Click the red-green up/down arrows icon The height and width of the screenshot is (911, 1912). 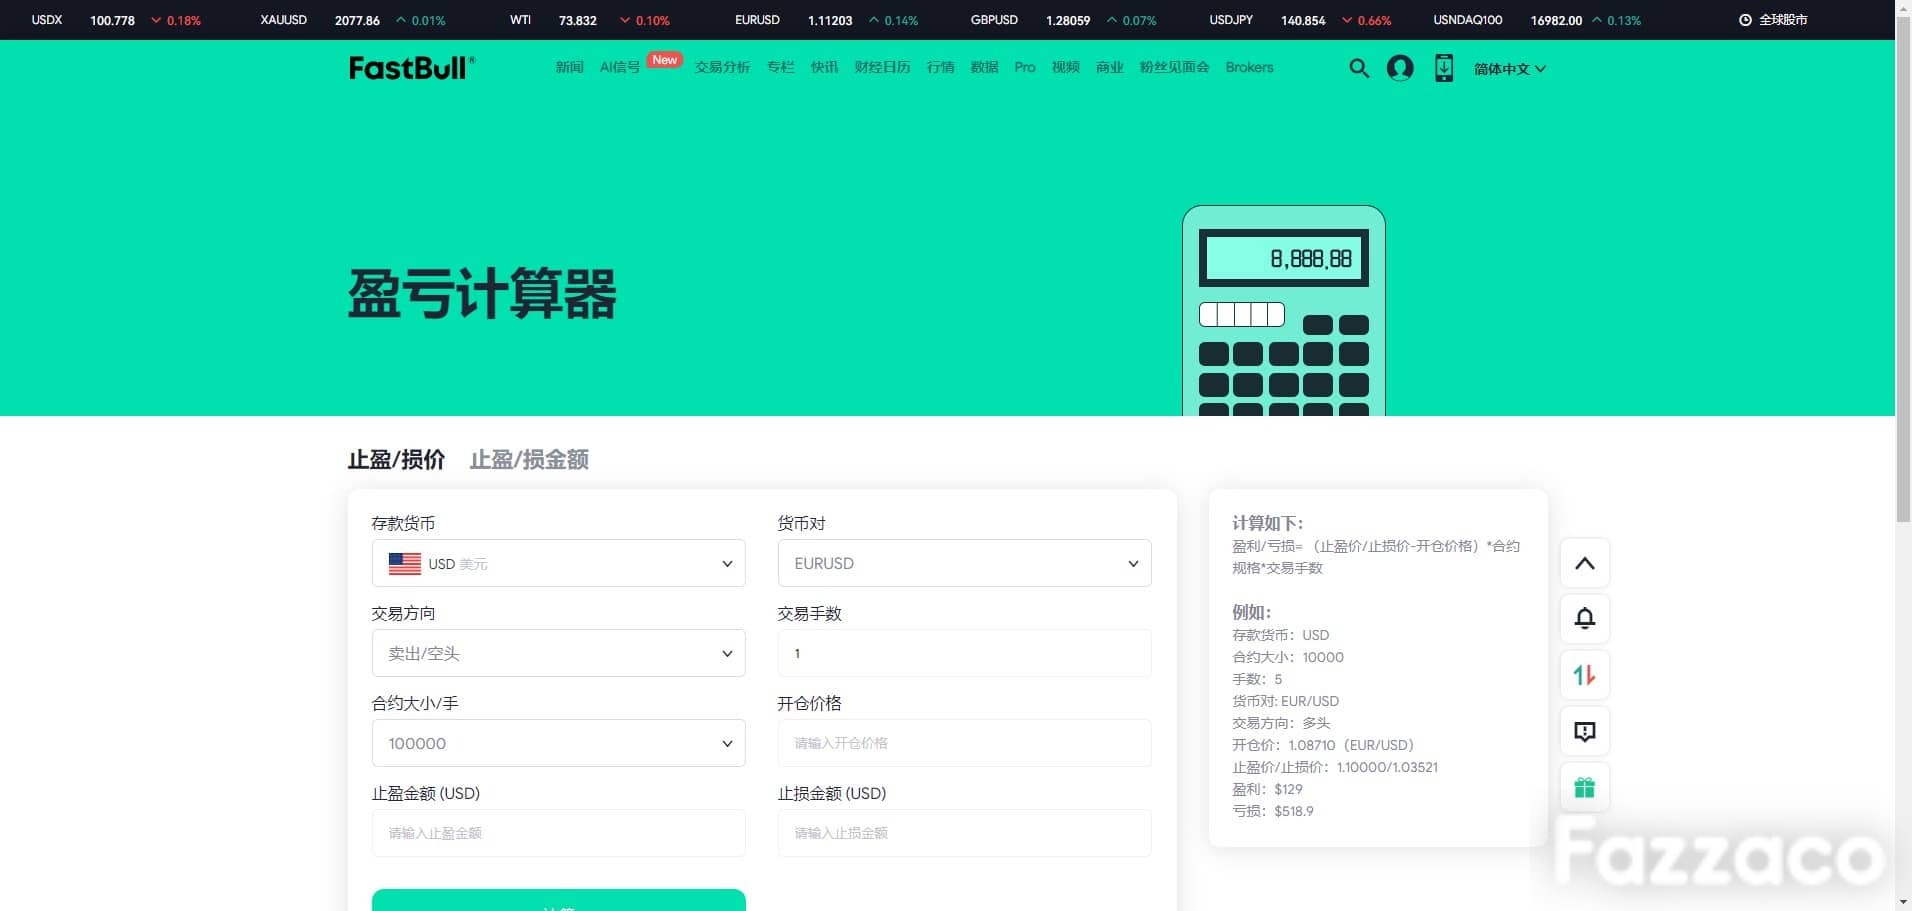1585,675
